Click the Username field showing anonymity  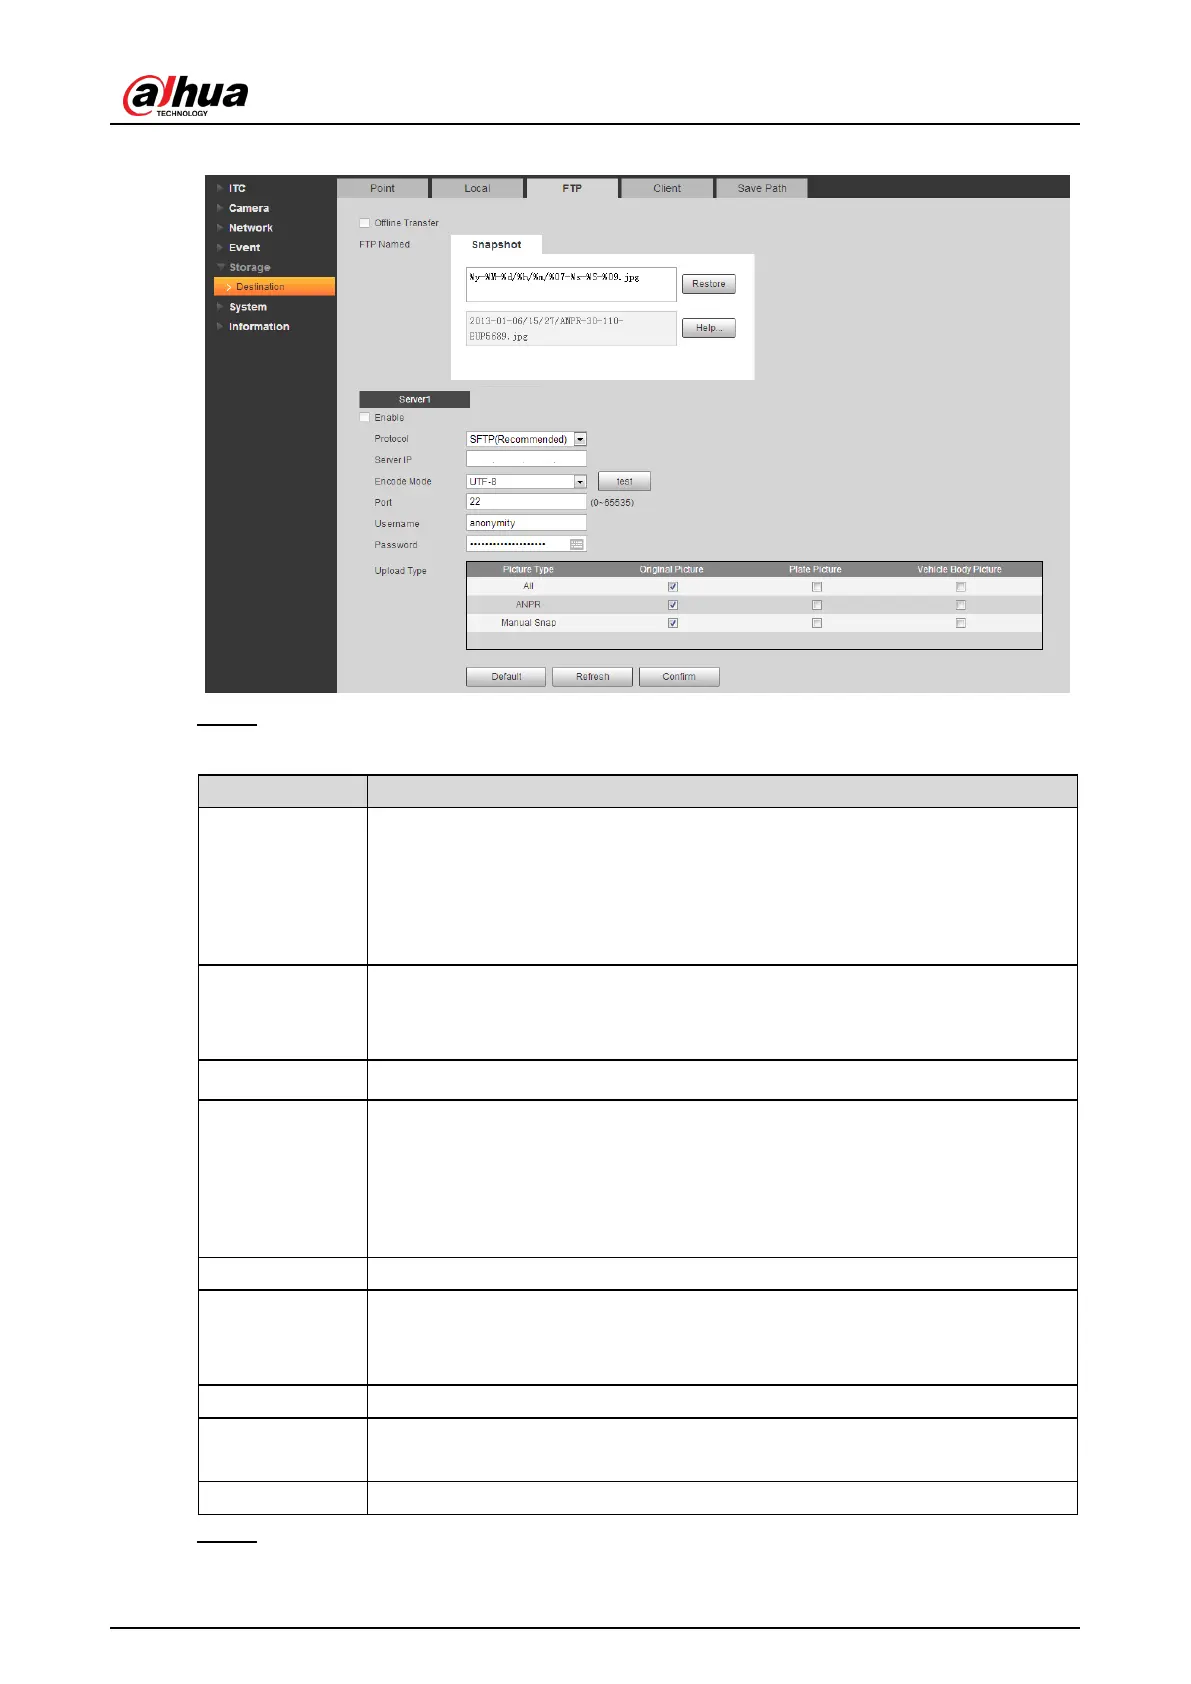(526, 523)
